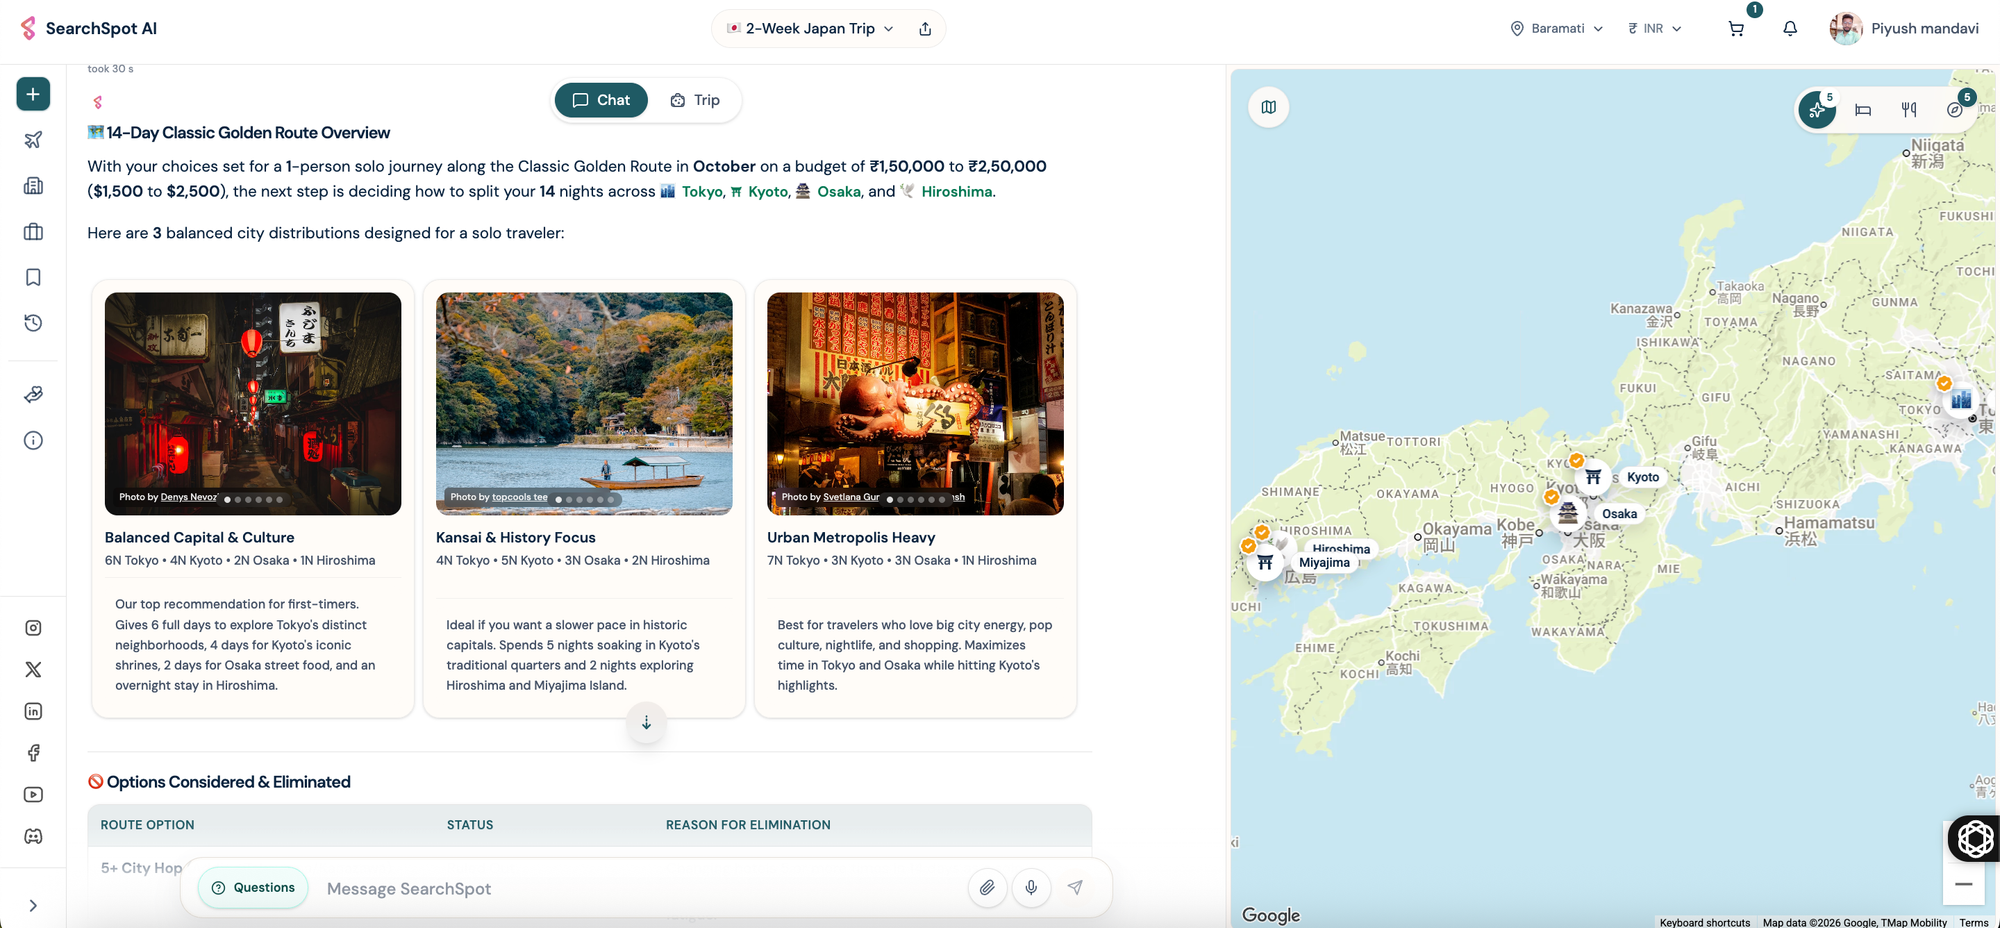Screen dimensions: 2000x928
Task: Open the saved bookmarks icon
Action: (33, 277)
